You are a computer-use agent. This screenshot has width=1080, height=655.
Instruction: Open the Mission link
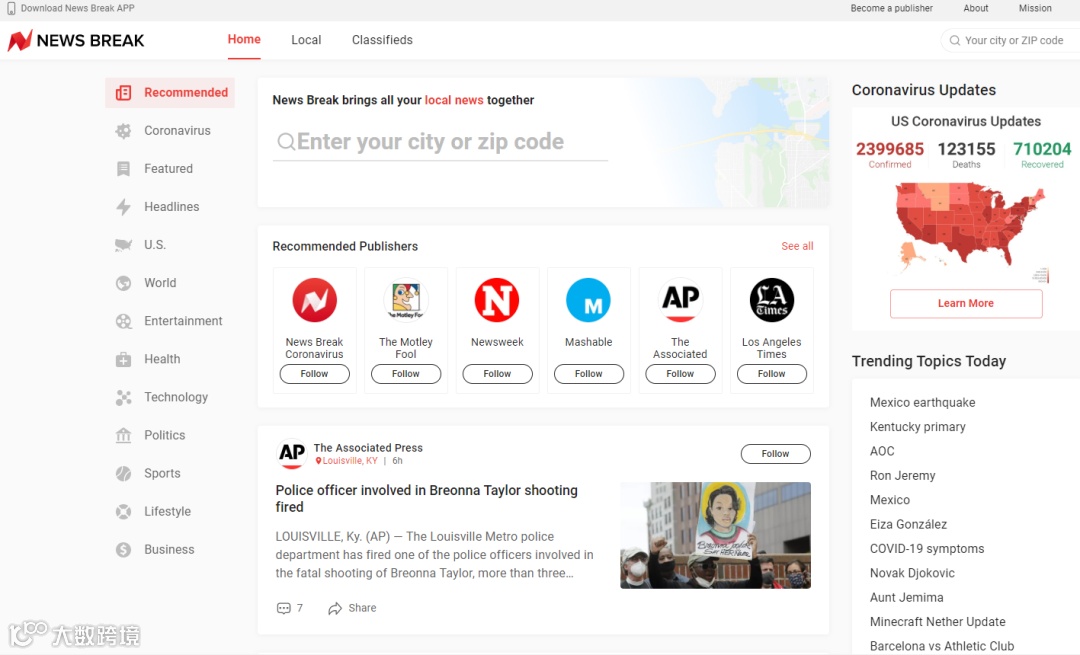click(x=1035, y=8)
